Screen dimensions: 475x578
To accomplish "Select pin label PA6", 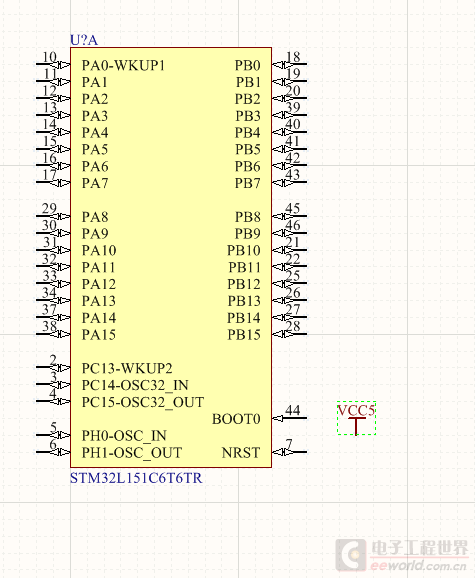I will (95, 166).
